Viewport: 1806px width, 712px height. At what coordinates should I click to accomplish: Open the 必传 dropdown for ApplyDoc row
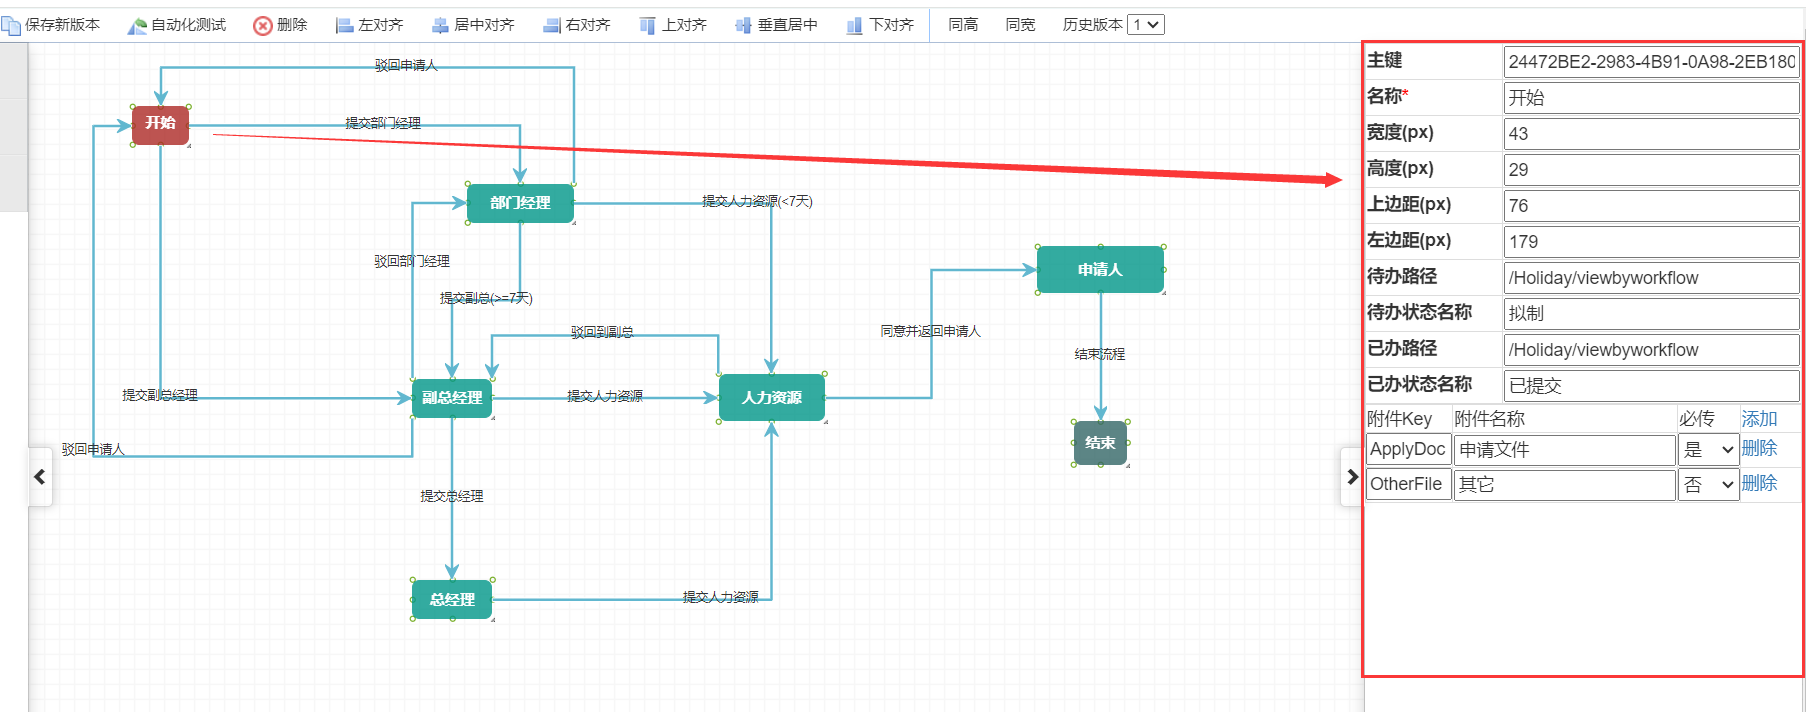coord(1708,450)
